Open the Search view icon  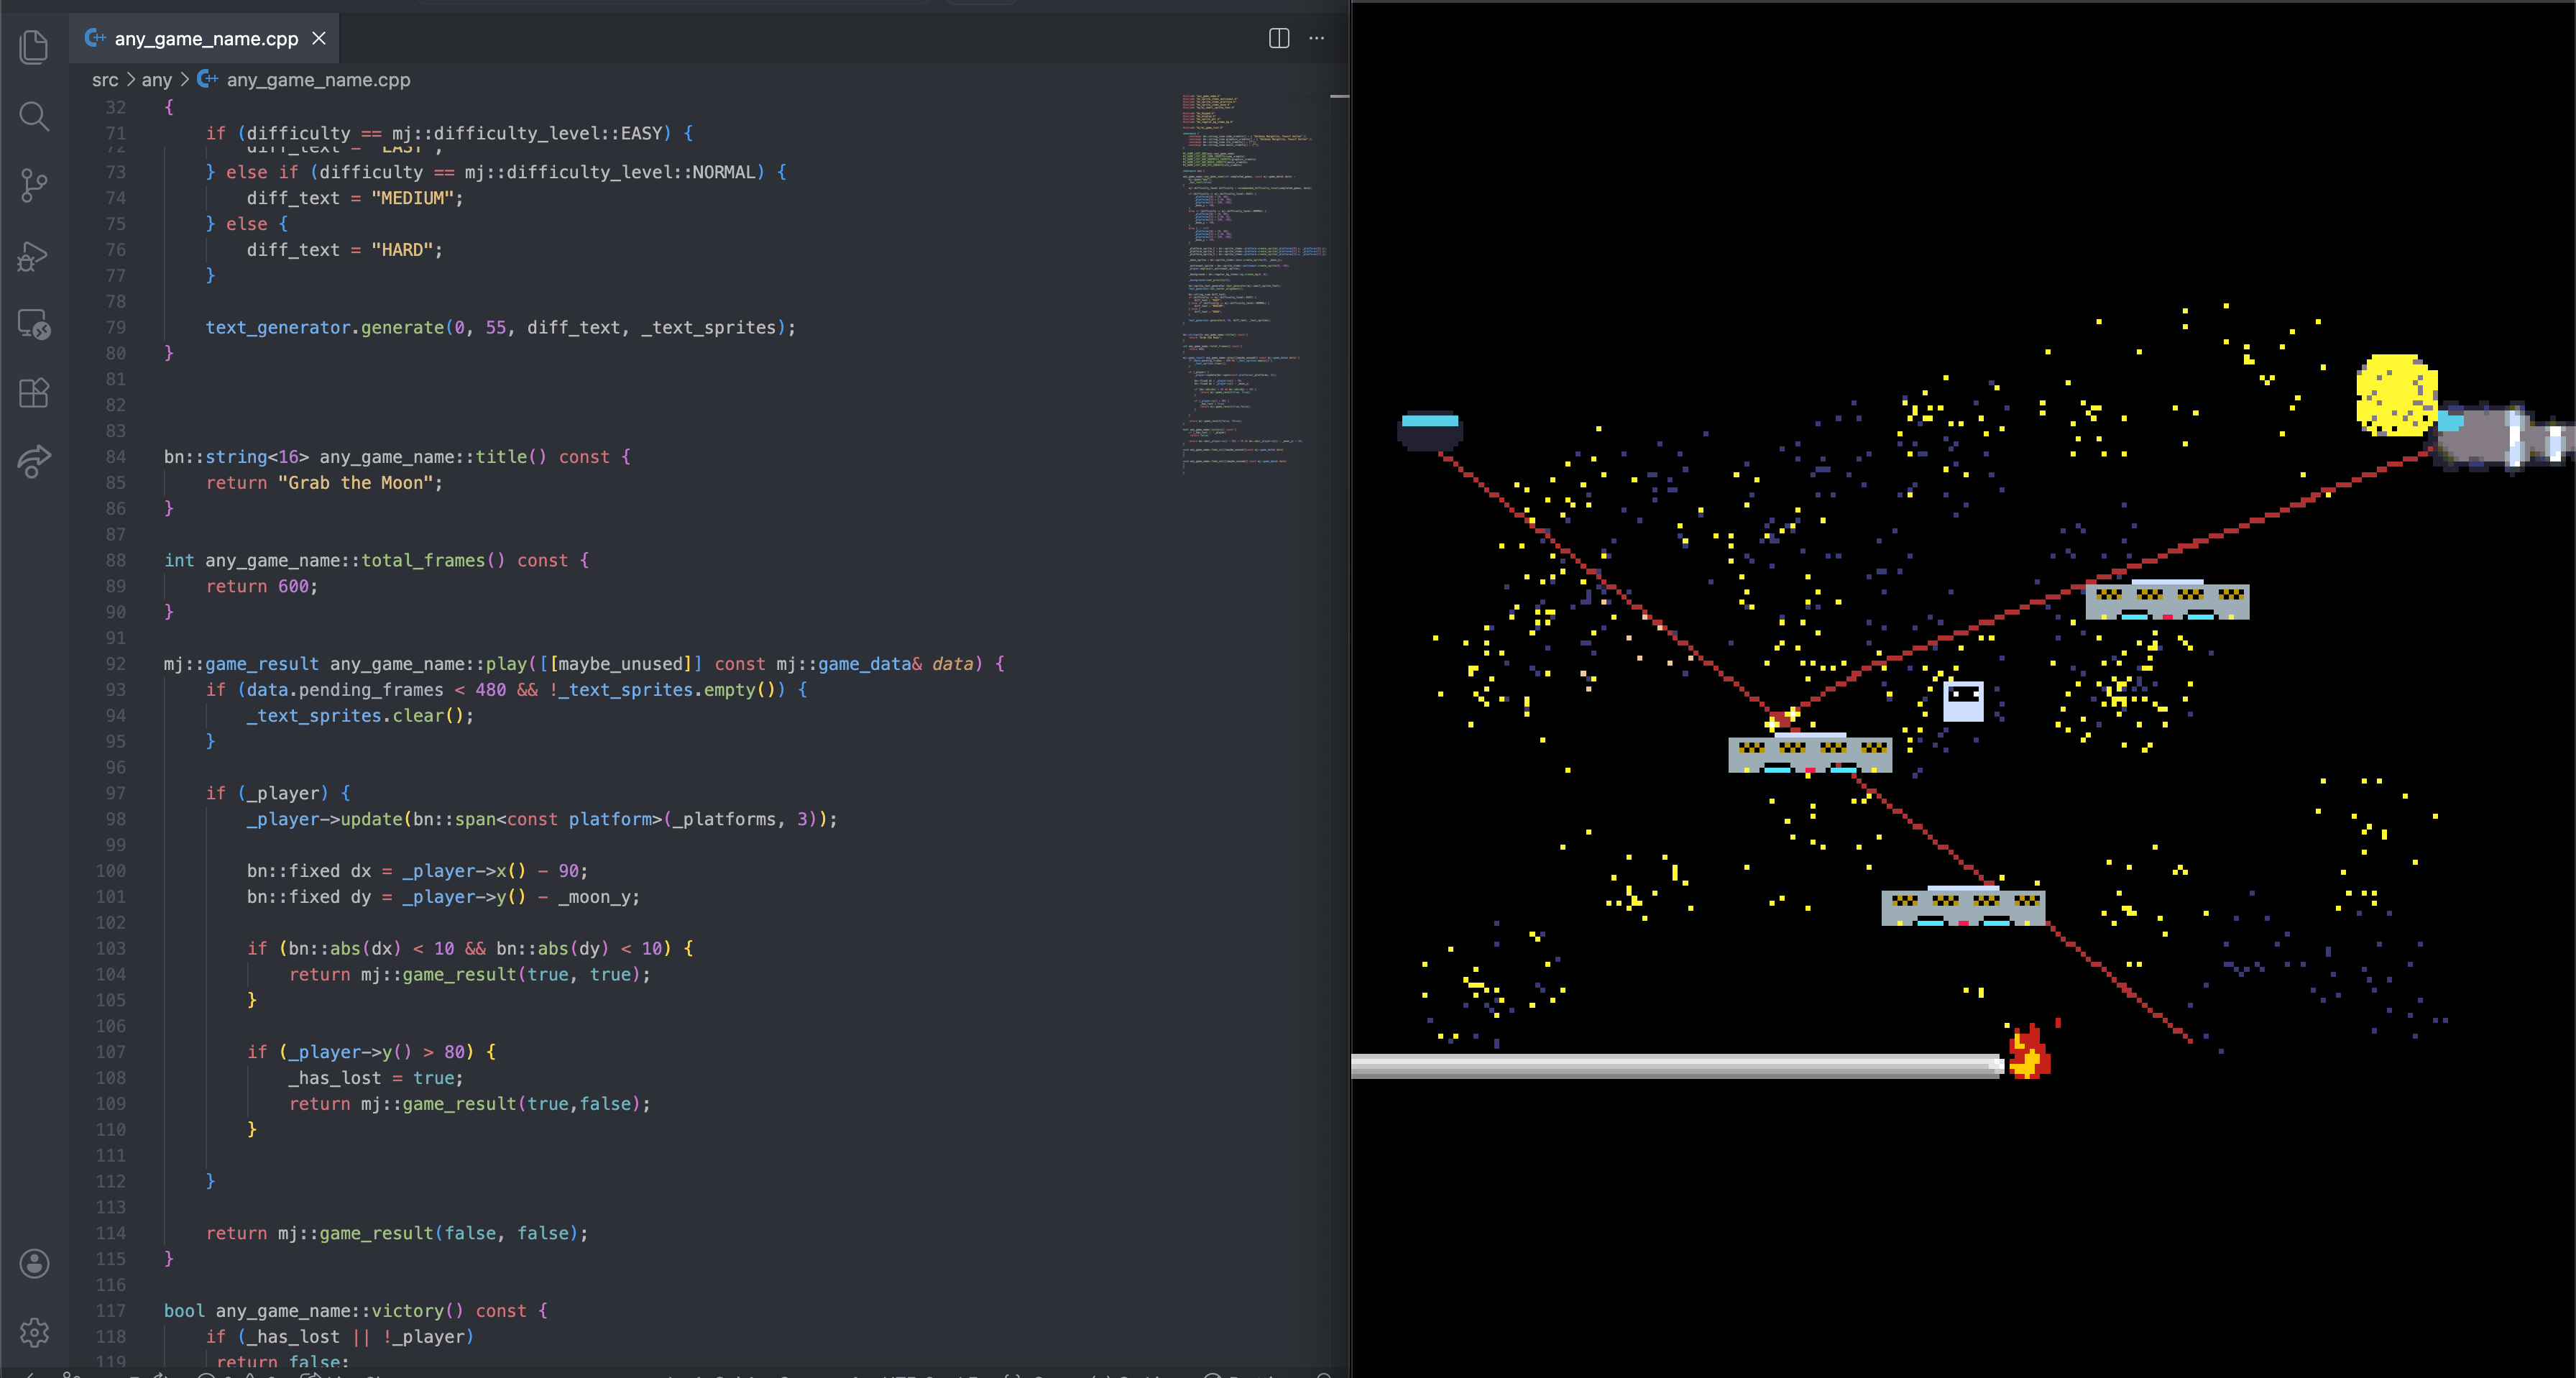tap(34, 116)
